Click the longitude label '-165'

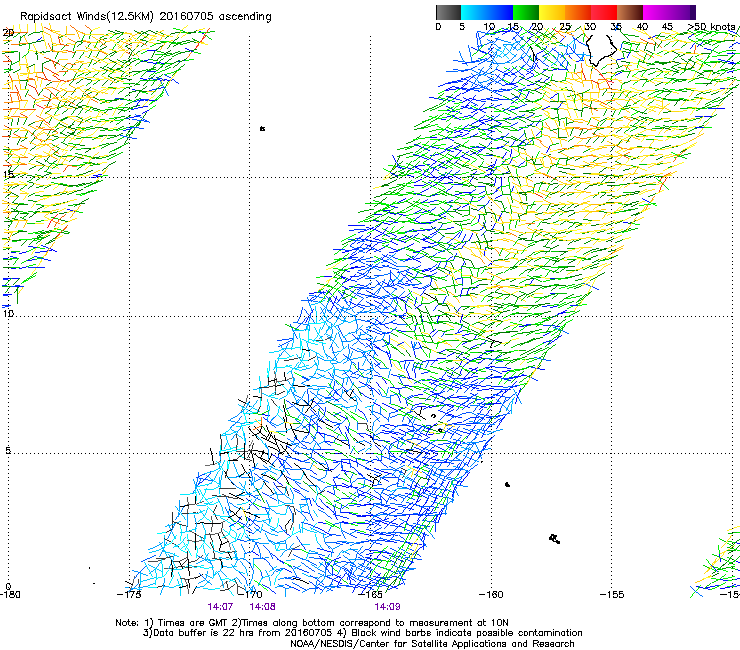[x=370, y=594]
